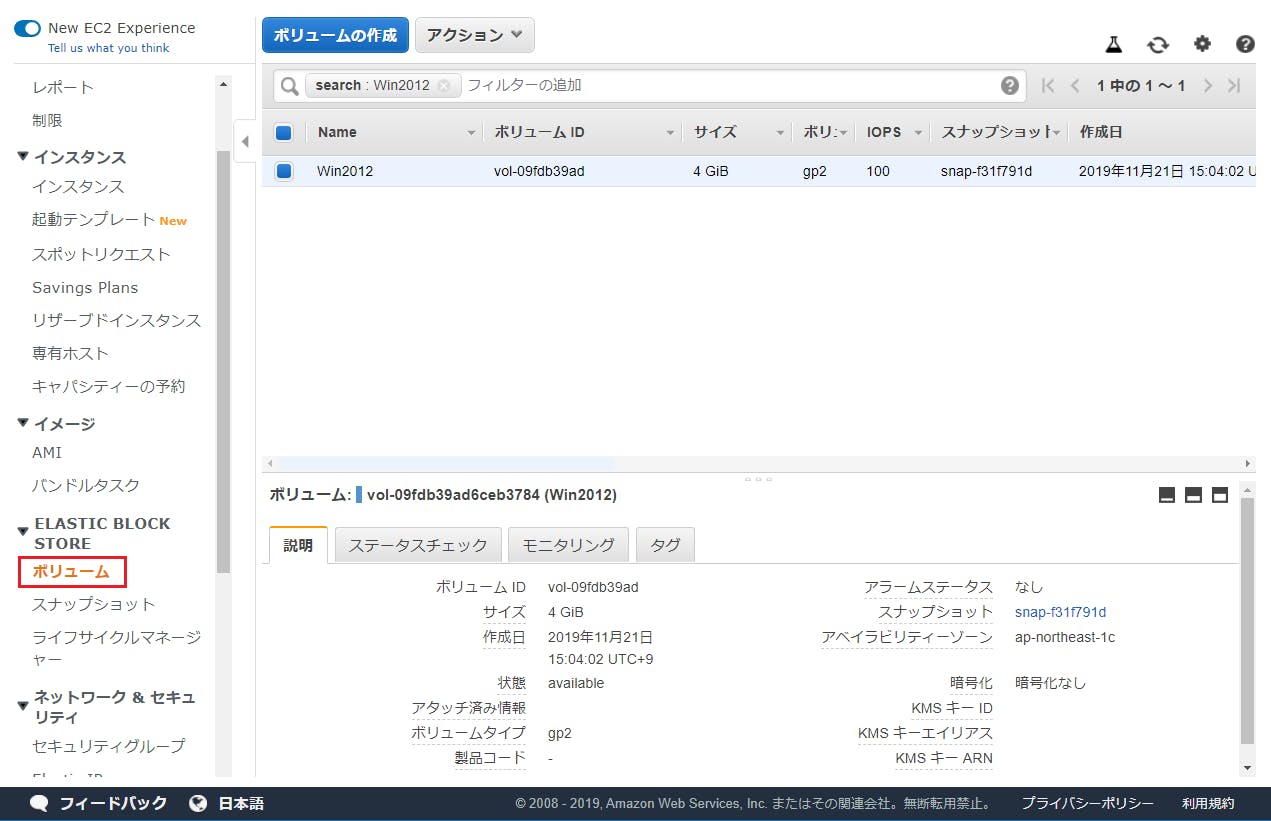Open ライフサイクルマネージャー in sidebar
This screenshot has height=821, width=1271.
[x=116, y=648]
